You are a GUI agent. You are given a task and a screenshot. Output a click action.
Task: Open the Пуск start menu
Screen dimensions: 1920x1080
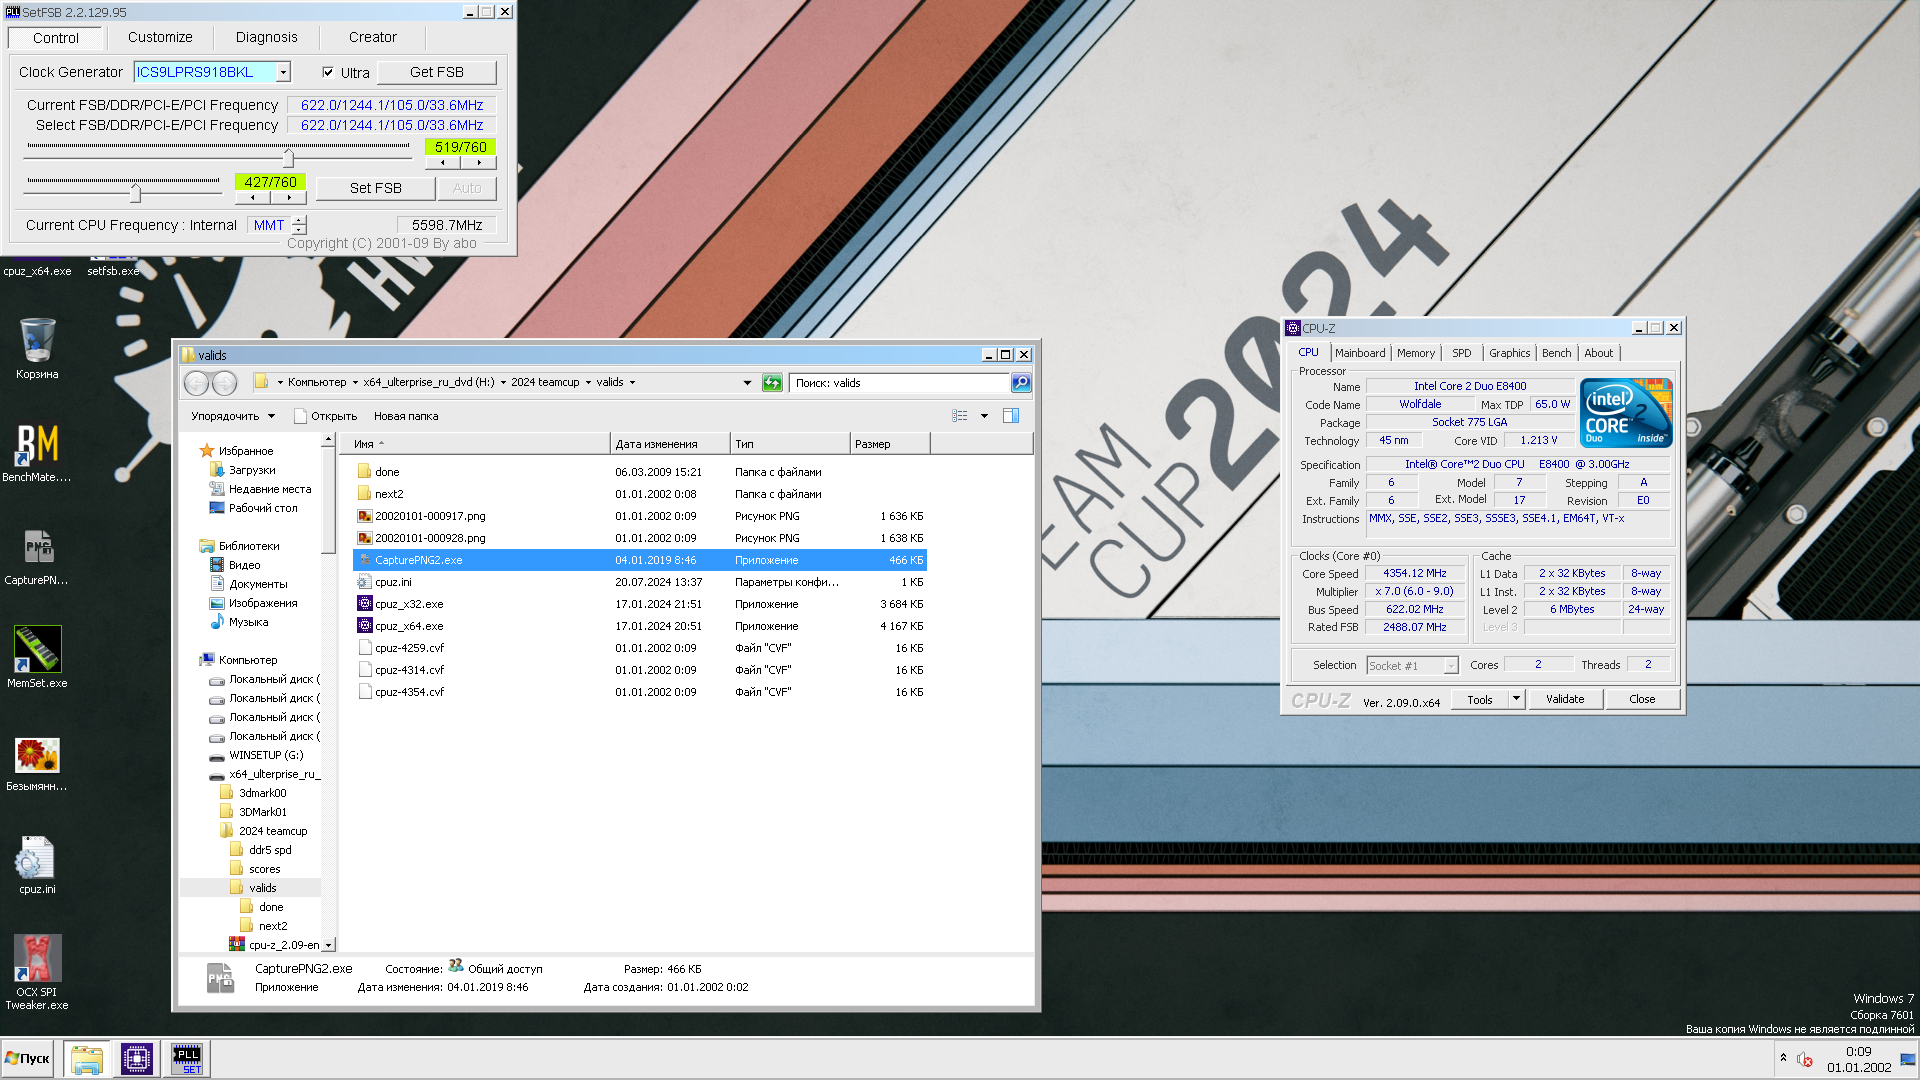28,1059
